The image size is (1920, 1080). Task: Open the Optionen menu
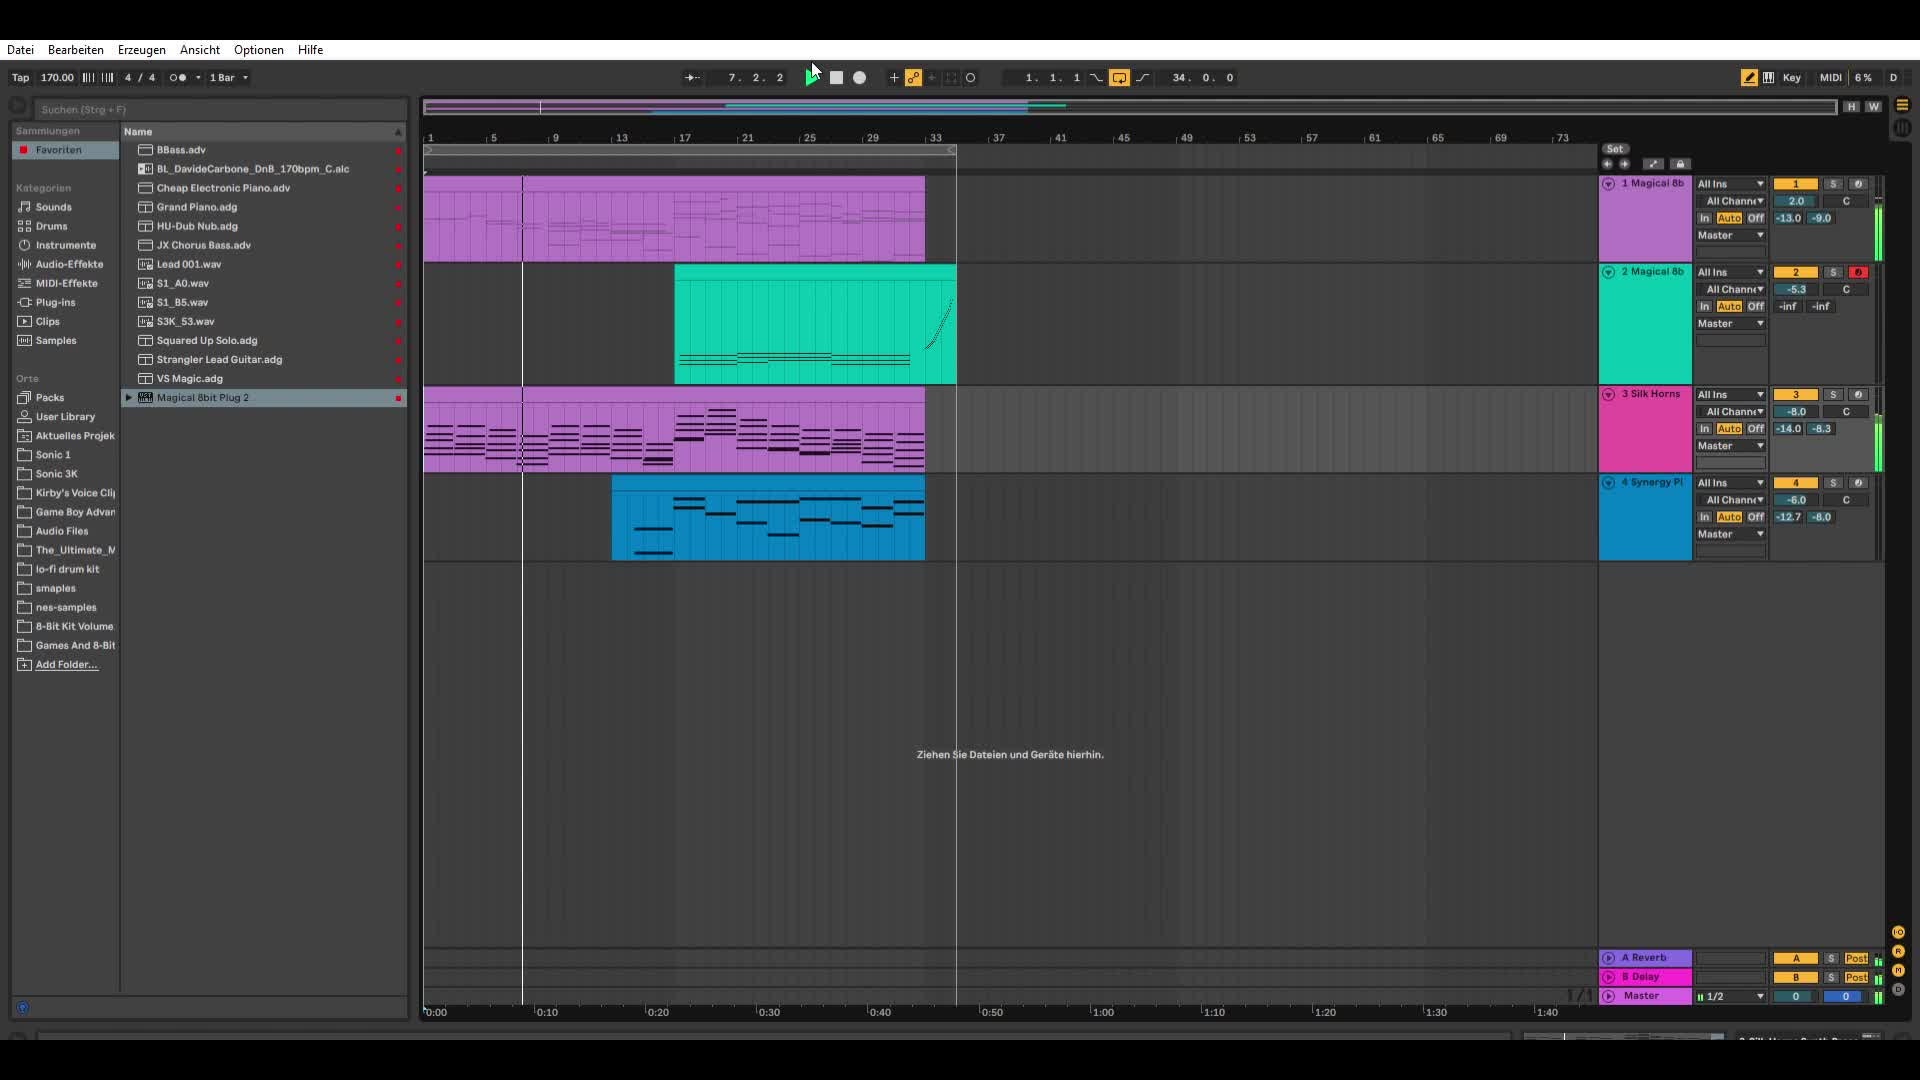tap(259, 50)
